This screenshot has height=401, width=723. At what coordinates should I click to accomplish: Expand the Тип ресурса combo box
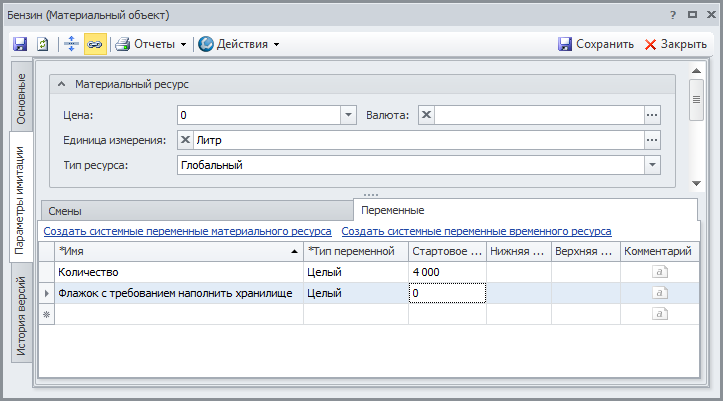[652, 165]
